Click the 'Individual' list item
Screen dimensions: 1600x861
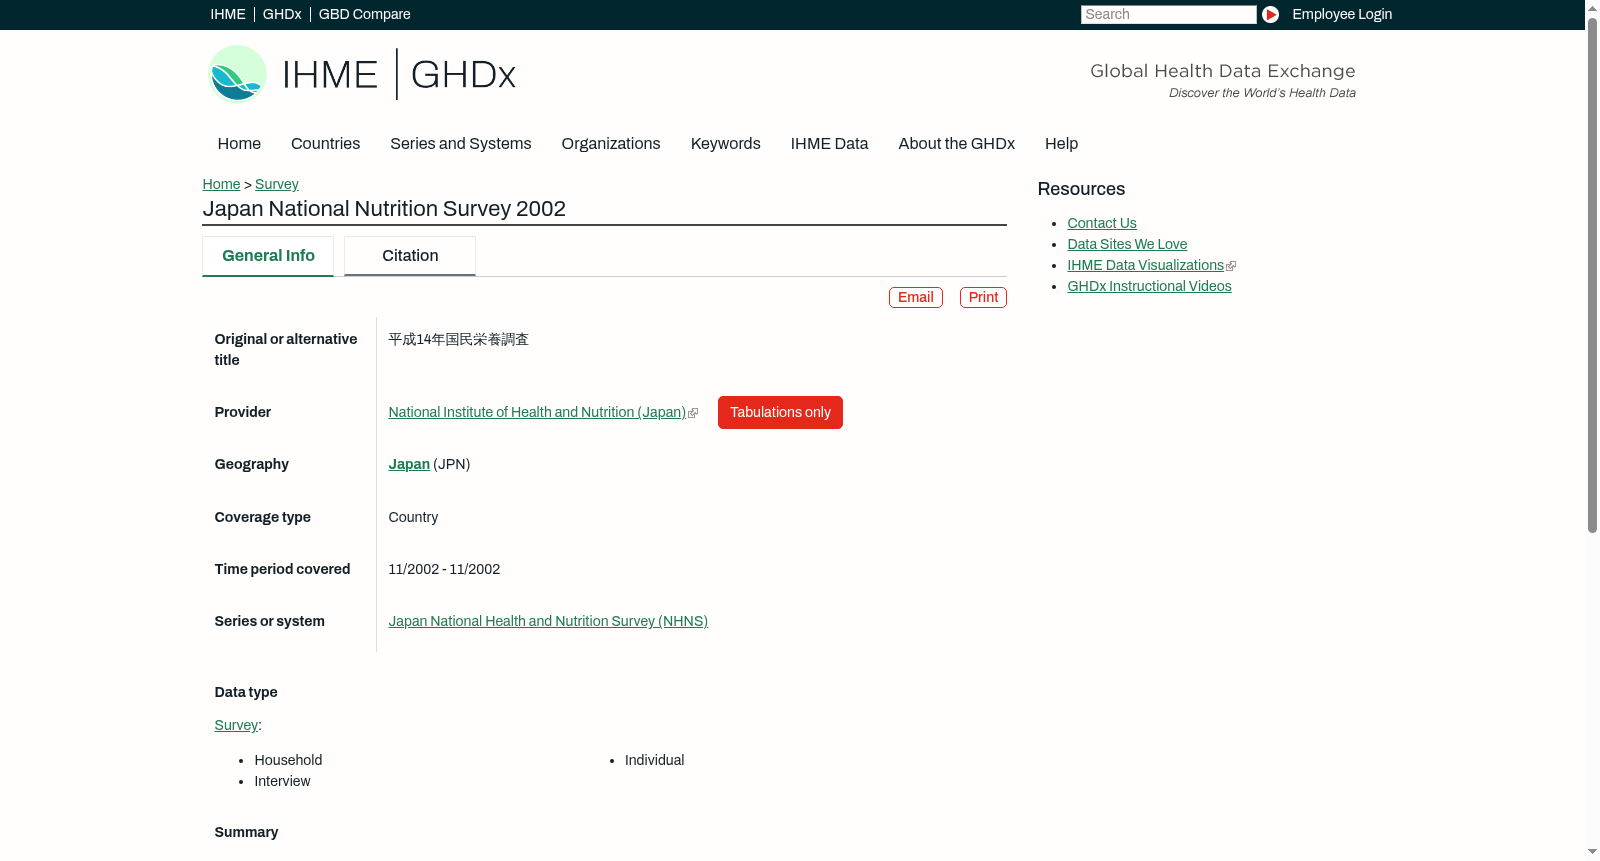654,761
